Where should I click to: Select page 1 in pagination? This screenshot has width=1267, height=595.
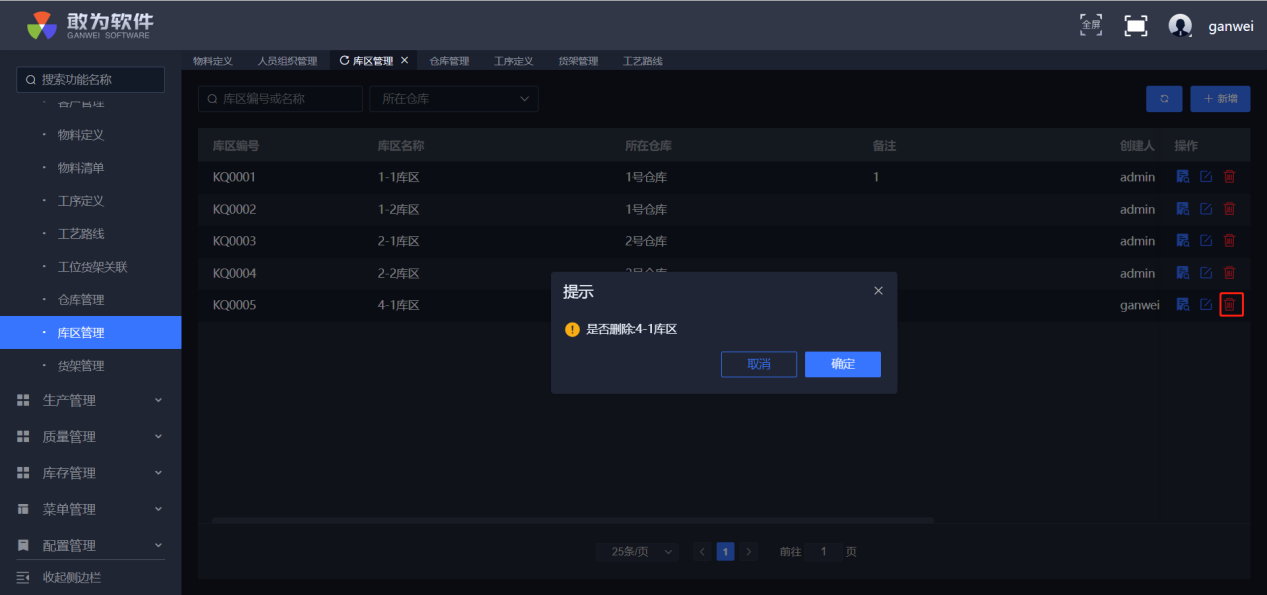click(726, 552)
